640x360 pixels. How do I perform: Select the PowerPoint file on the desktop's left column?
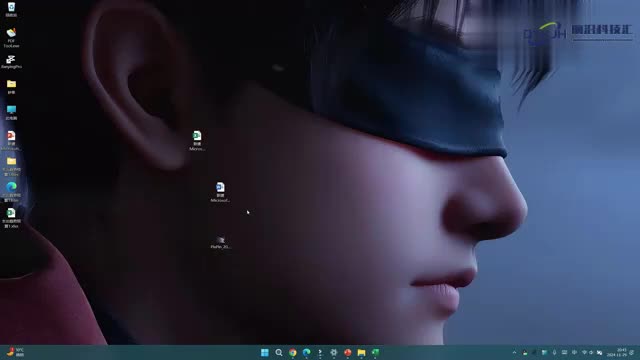[x=11, y=140]
